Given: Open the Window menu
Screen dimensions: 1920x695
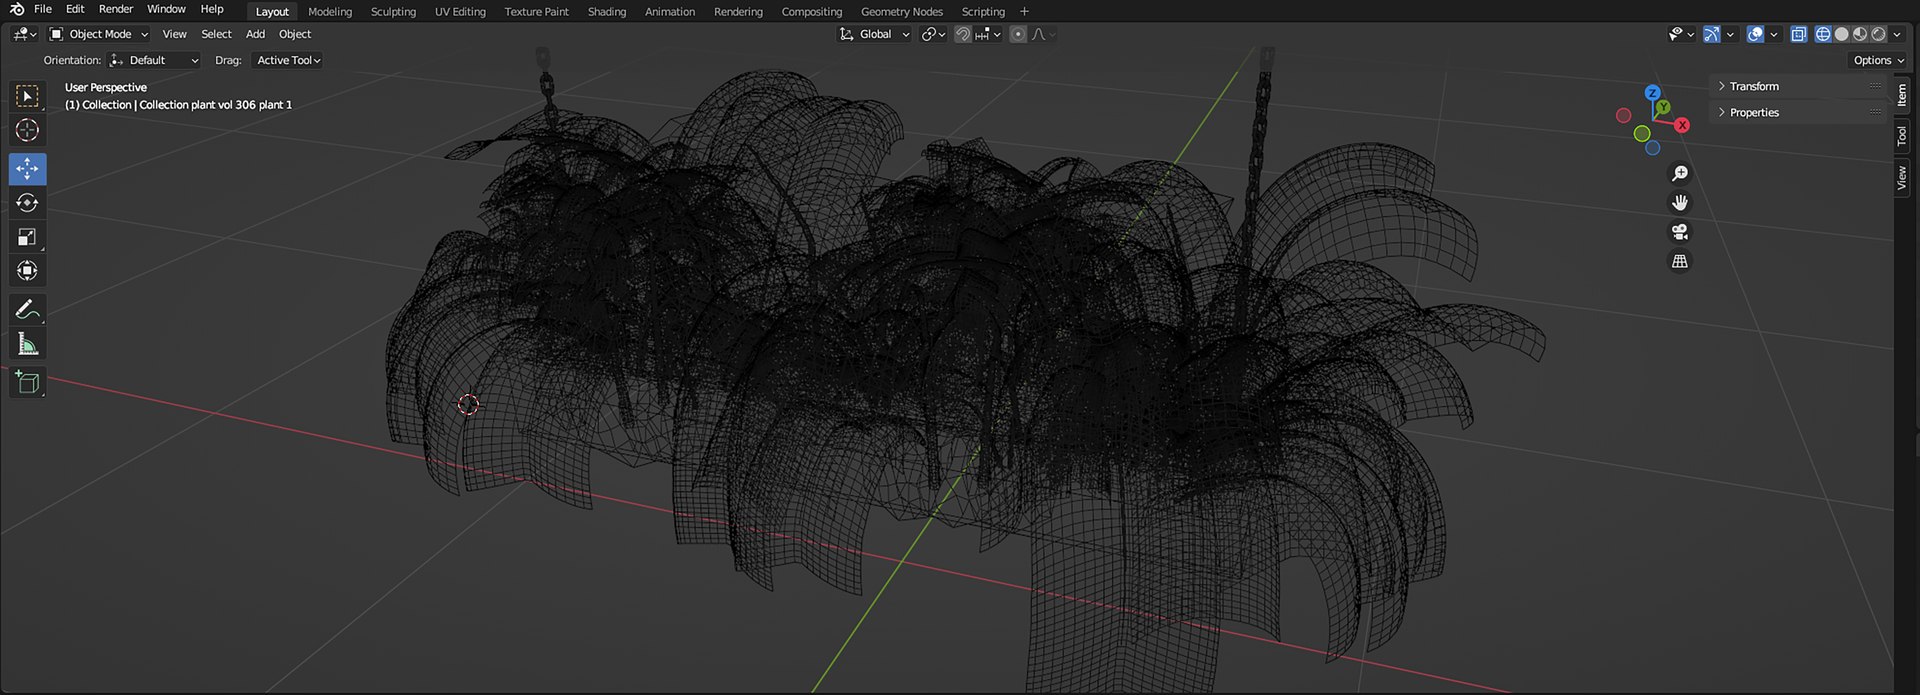Looking at the screenshot, I should point(166,9).
